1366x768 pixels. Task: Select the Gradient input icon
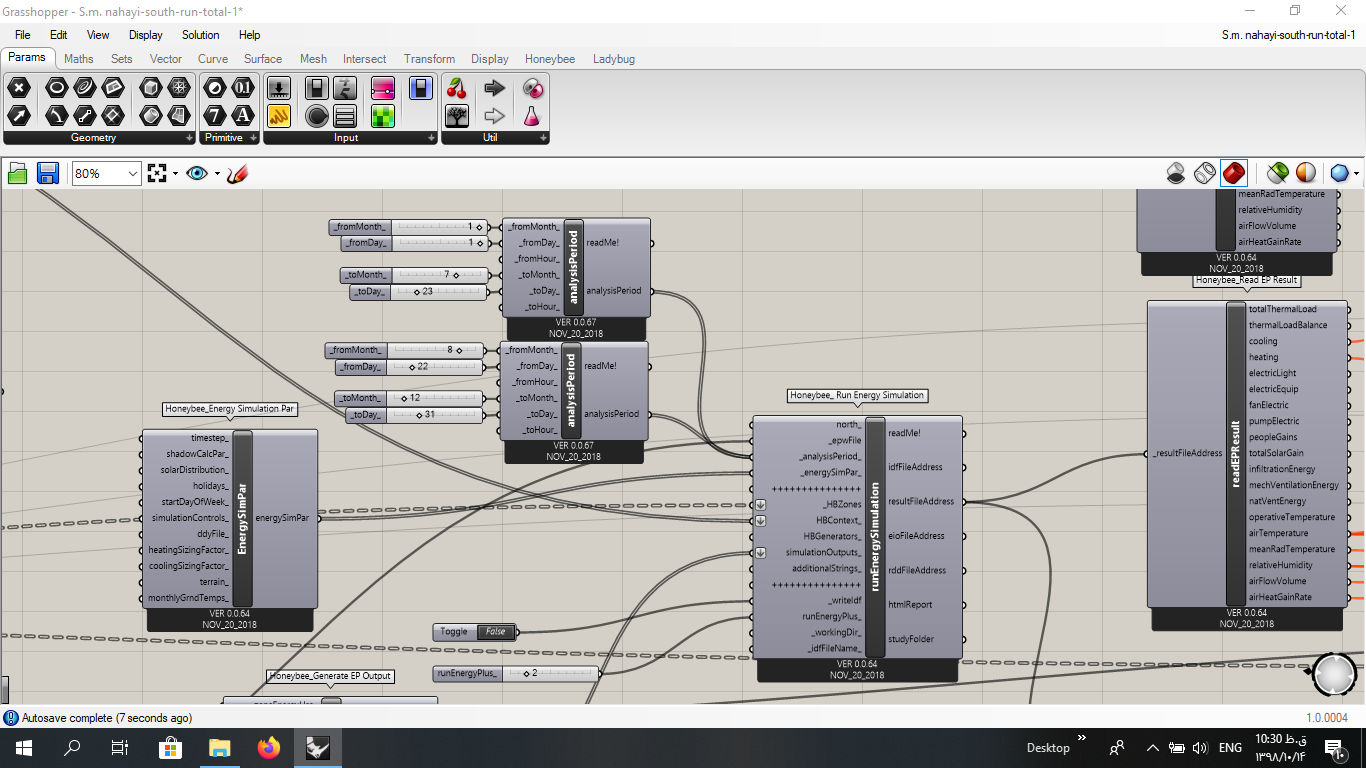[383, 88]
